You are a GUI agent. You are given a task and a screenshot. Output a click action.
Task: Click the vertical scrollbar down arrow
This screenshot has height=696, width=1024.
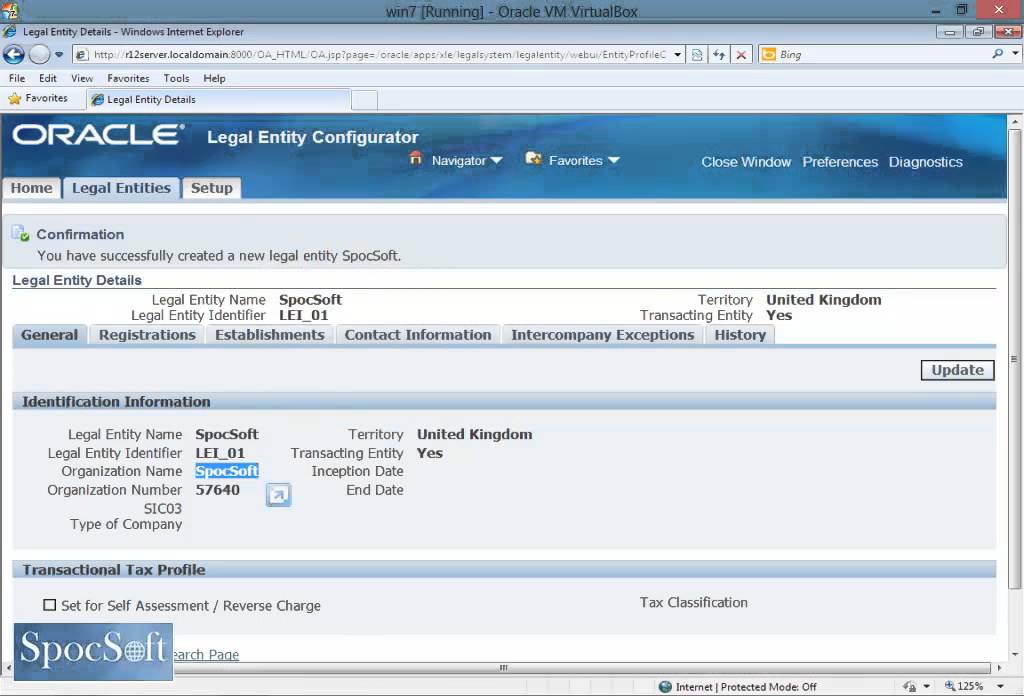click(x=1015, y=654)
